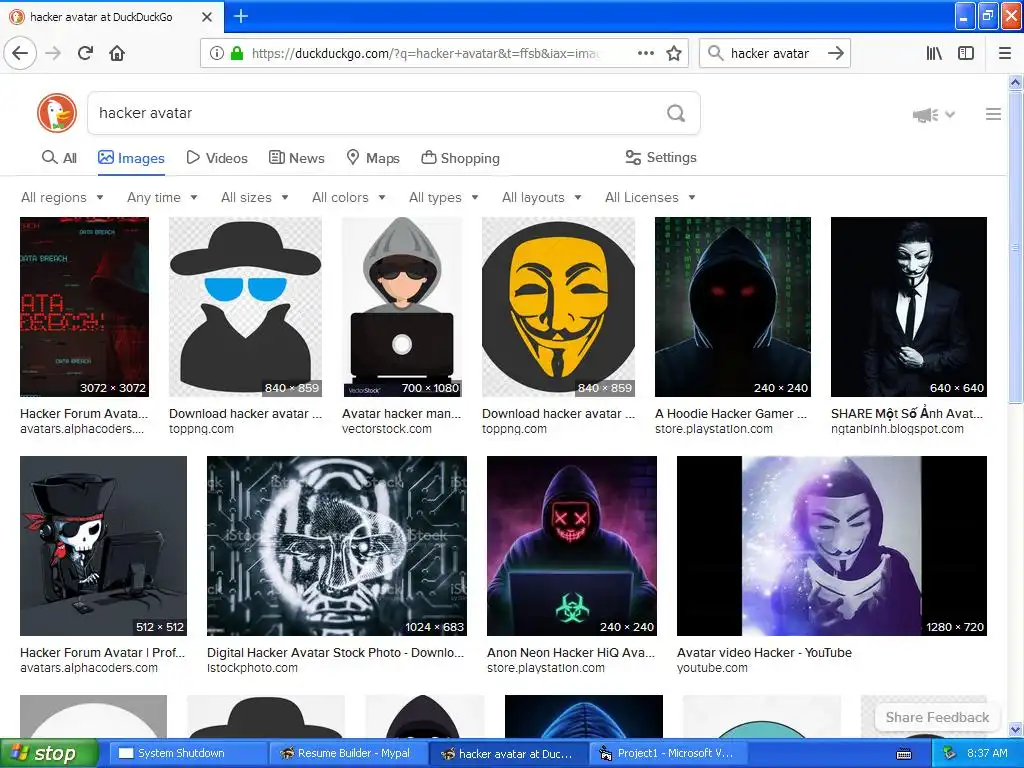
Task: Open the yellow Guy Fawkes mask image
Action: click(x=558, y=307)
